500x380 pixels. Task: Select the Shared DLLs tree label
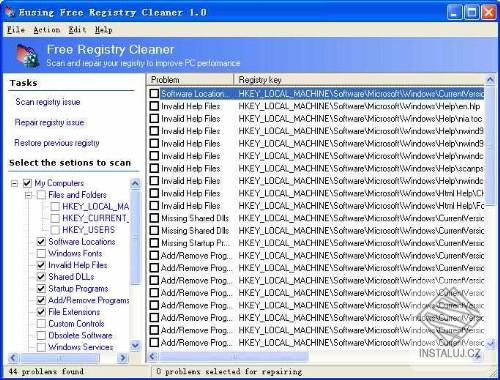point(71,277)
